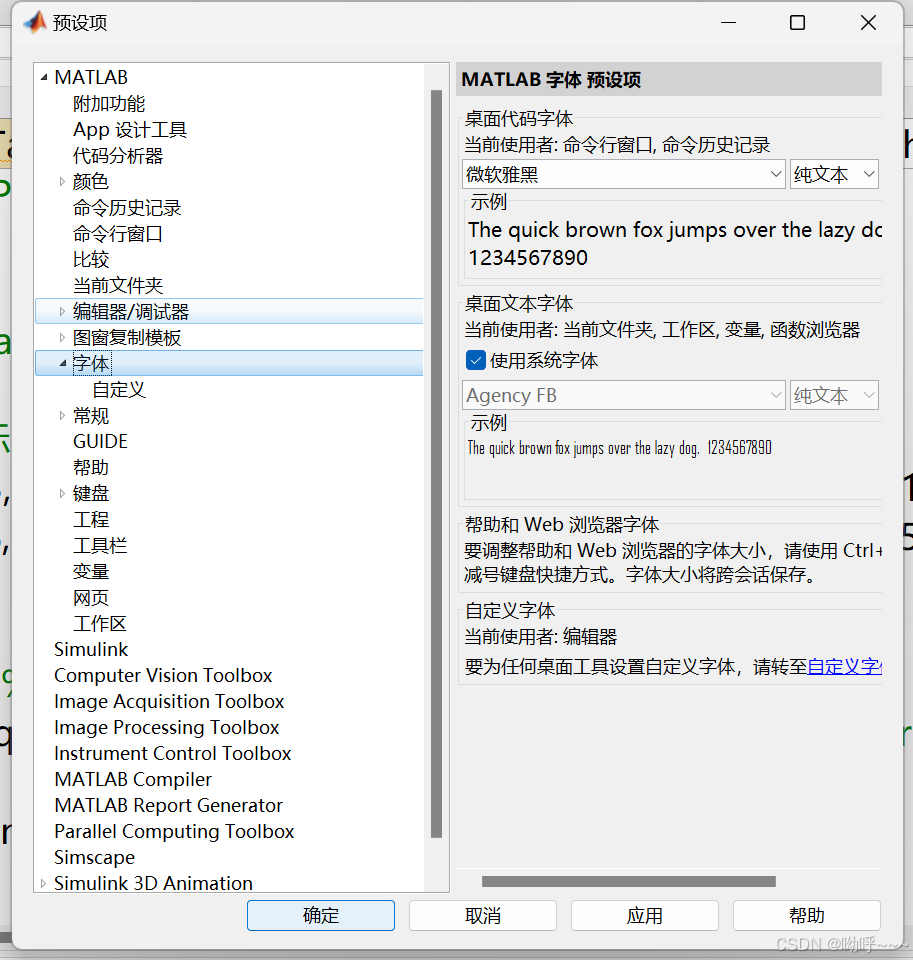Click the 确定 button
913x960 pixels.
[321, 916]
